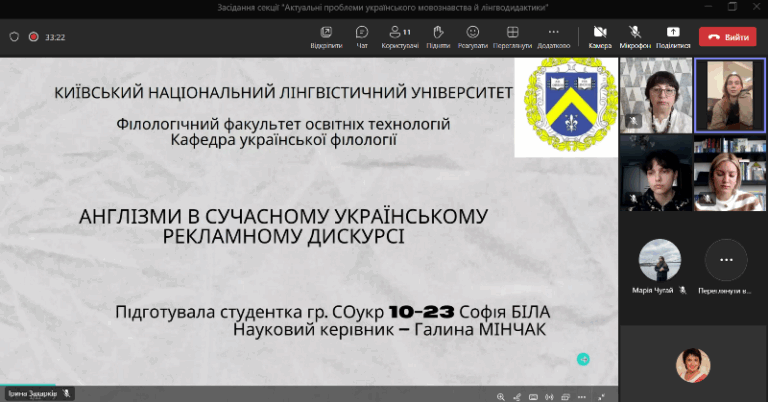Select video of woman with glasses
Image resolution: width=768 pixels, height=402 pixels.
pos(656,95)
